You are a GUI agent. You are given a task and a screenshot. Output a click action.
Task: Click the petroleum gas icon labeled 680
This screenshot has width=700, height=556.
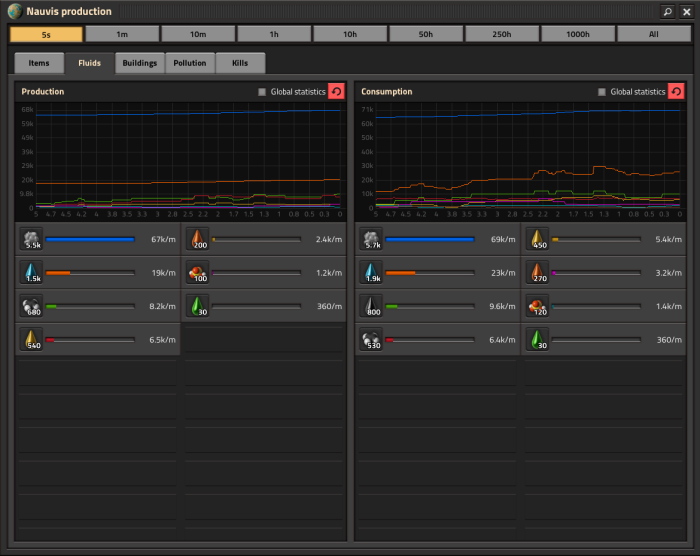(32, 306)
